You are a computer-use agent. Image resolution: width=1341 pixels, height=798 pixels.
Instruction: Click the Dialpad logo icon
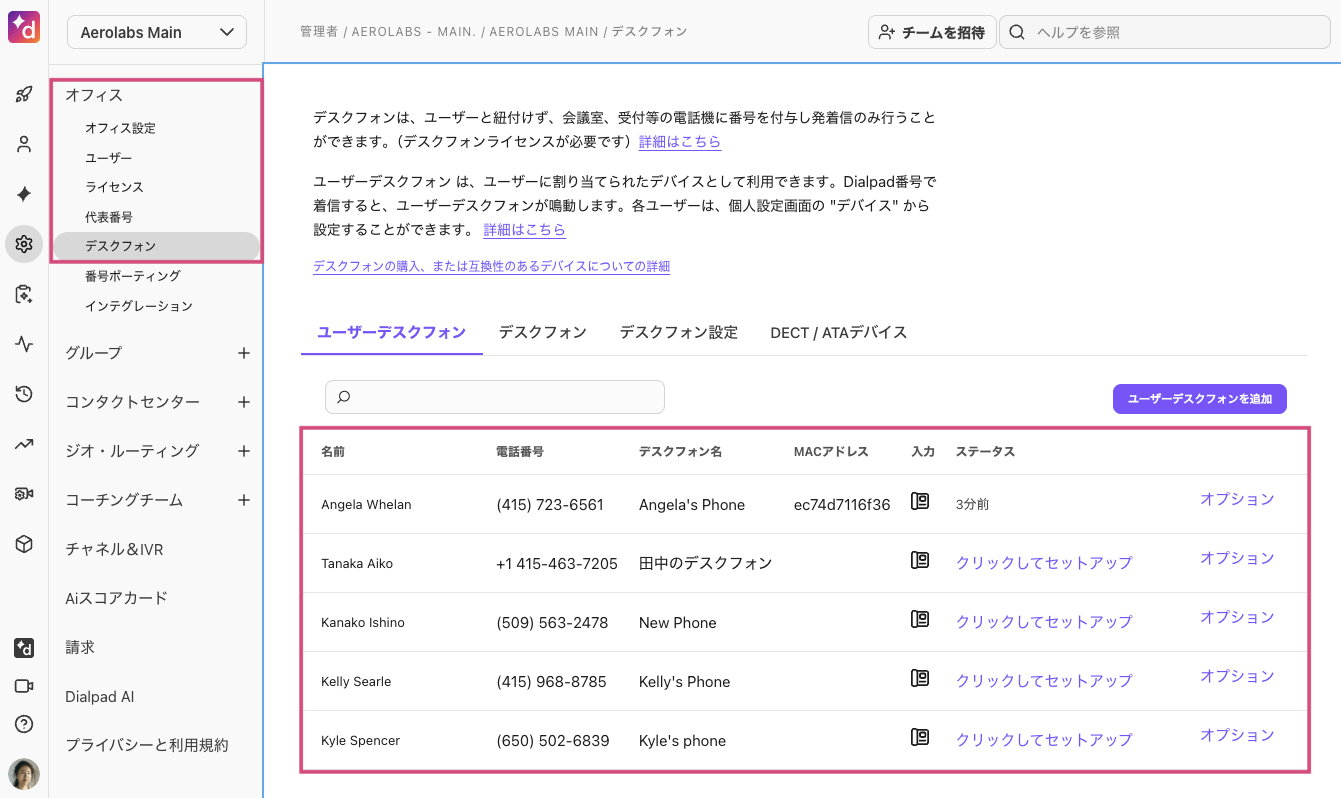coord(24,27)
